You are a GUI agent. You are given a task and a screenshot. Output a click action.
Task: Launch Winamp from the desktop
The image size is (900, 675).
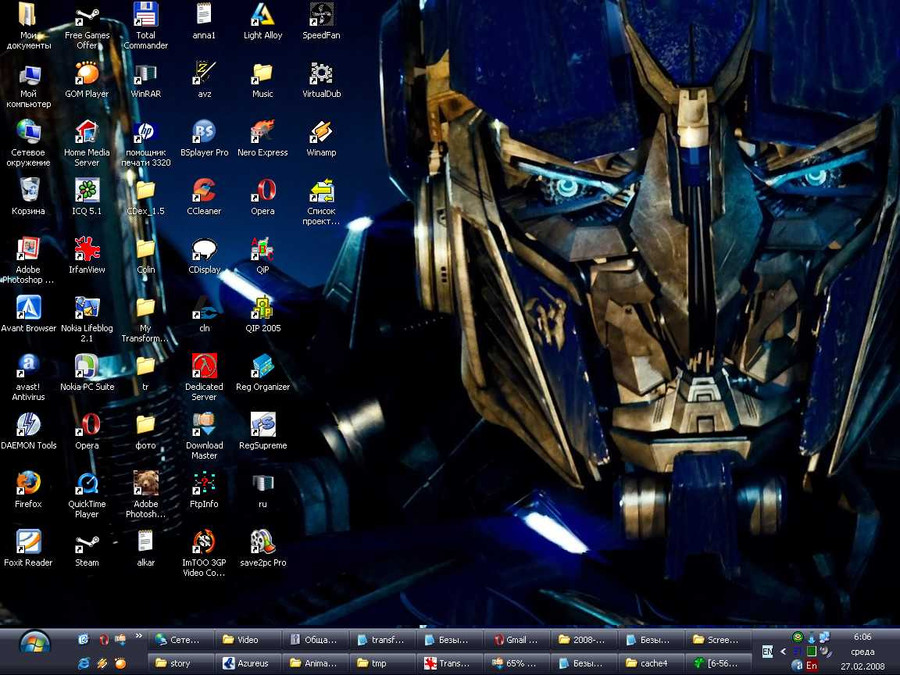(x=321, y=139)
